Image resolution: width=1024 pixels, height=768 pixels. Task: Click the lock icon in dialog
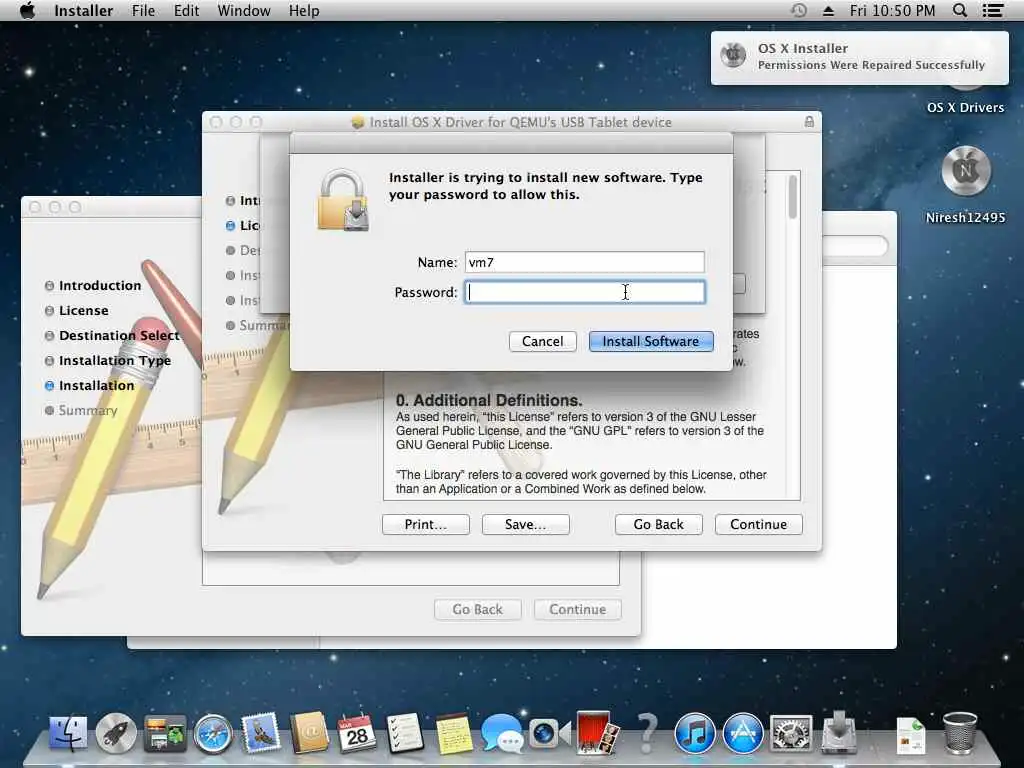pos(343,200)
